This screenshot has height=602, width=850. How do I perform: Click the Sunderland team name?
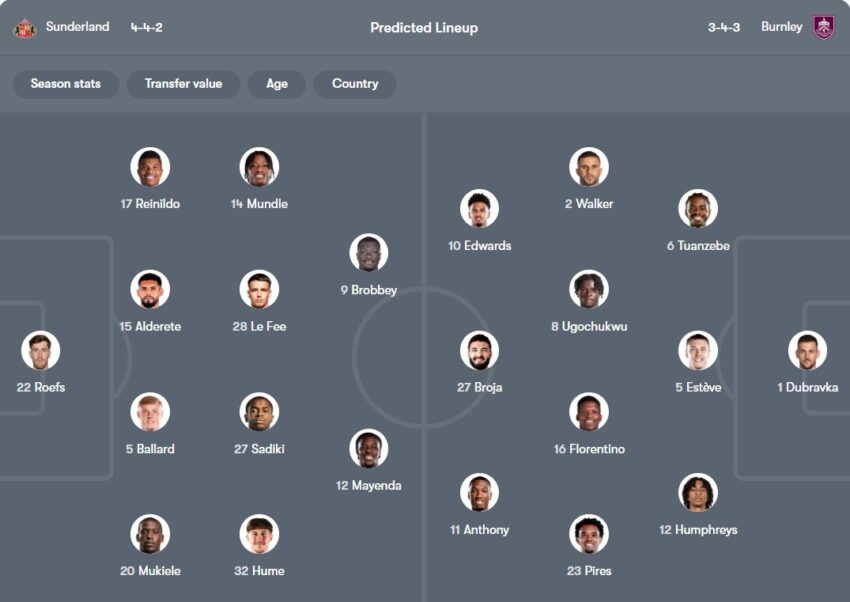click(x=77, y=27)
